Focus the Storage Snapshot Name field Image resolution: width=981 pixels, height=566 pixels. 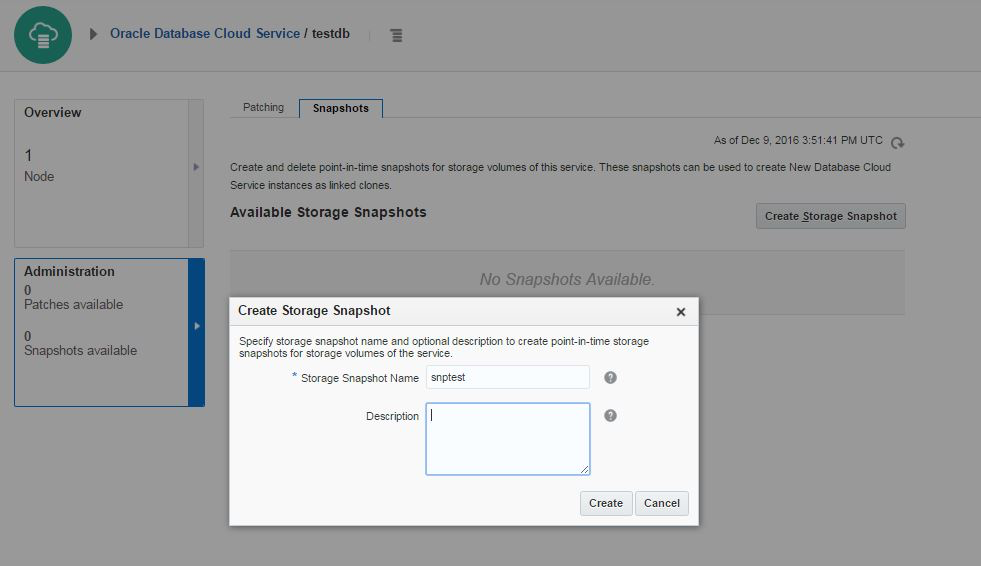507,377
